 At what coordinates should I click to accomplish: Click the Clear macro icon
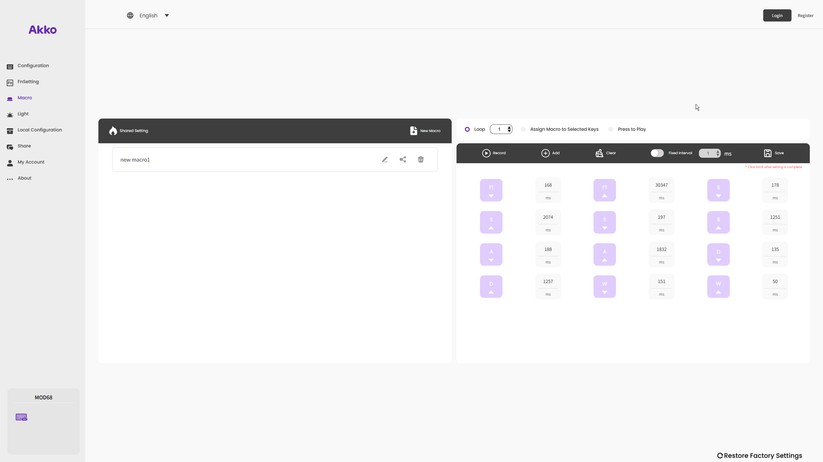click(599, 153)
